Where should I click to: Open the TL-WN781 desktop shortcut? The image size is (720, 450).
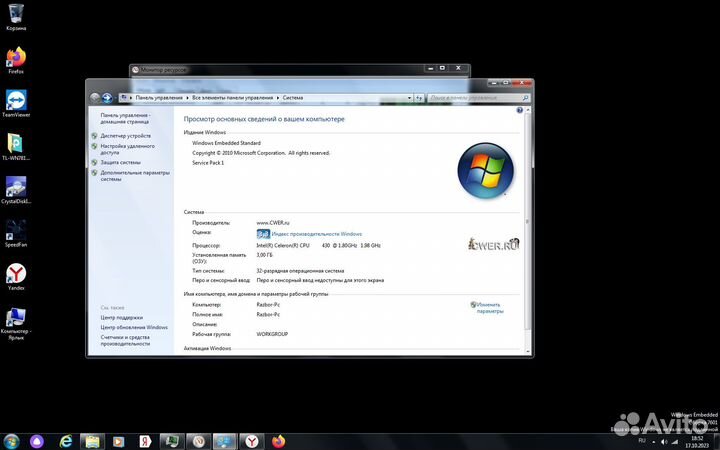coord(16,147)
